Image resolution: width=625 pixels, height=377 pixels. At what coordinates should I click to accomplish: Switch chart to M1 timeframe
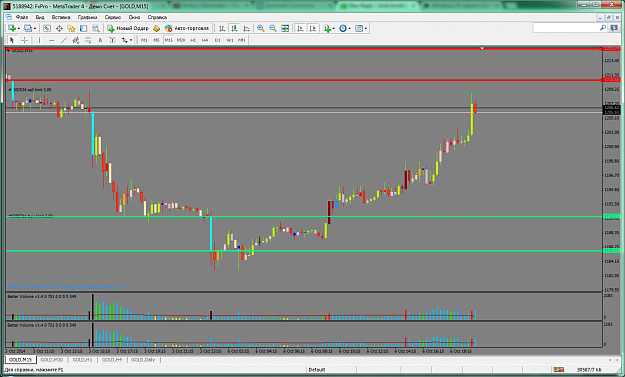point(144,40)
